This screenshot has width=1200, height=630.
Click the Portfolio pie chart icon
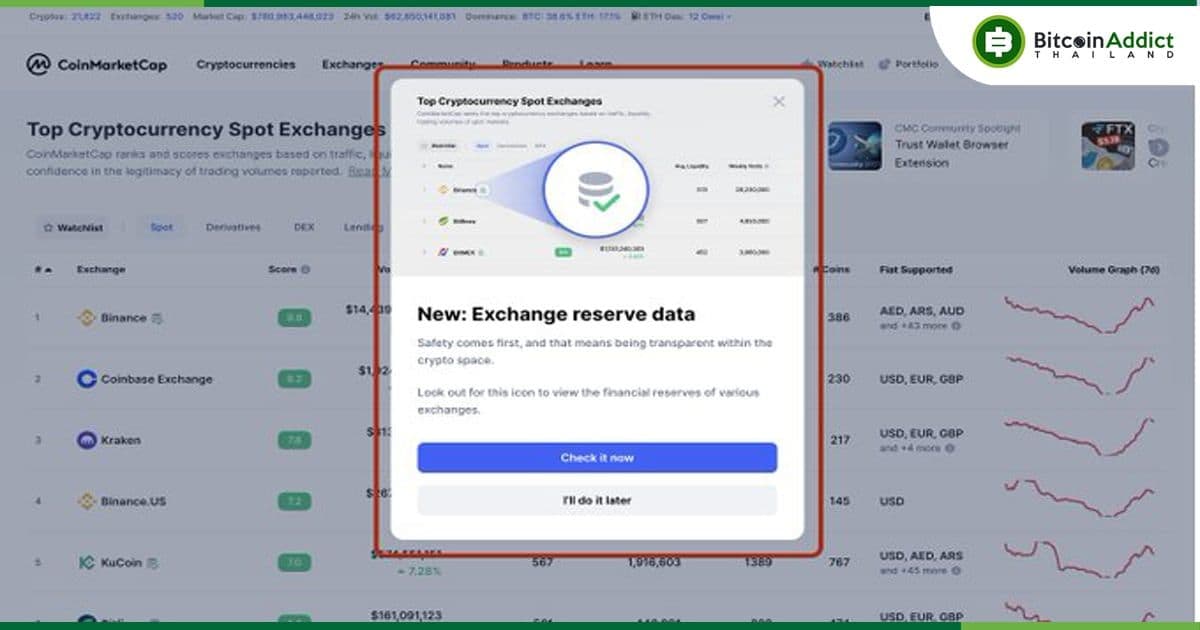[x=884, y=64]
